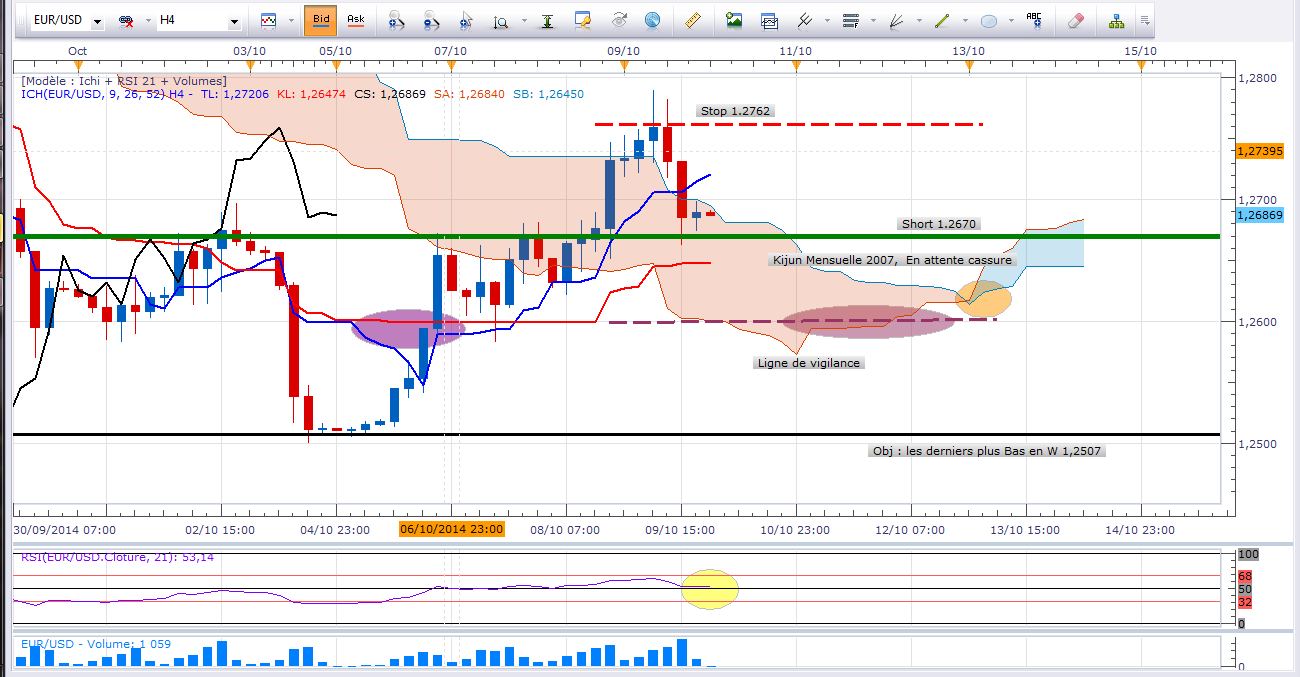Expand arrow next to chart type icon
1300x677 pixels.
click(290, 21)
